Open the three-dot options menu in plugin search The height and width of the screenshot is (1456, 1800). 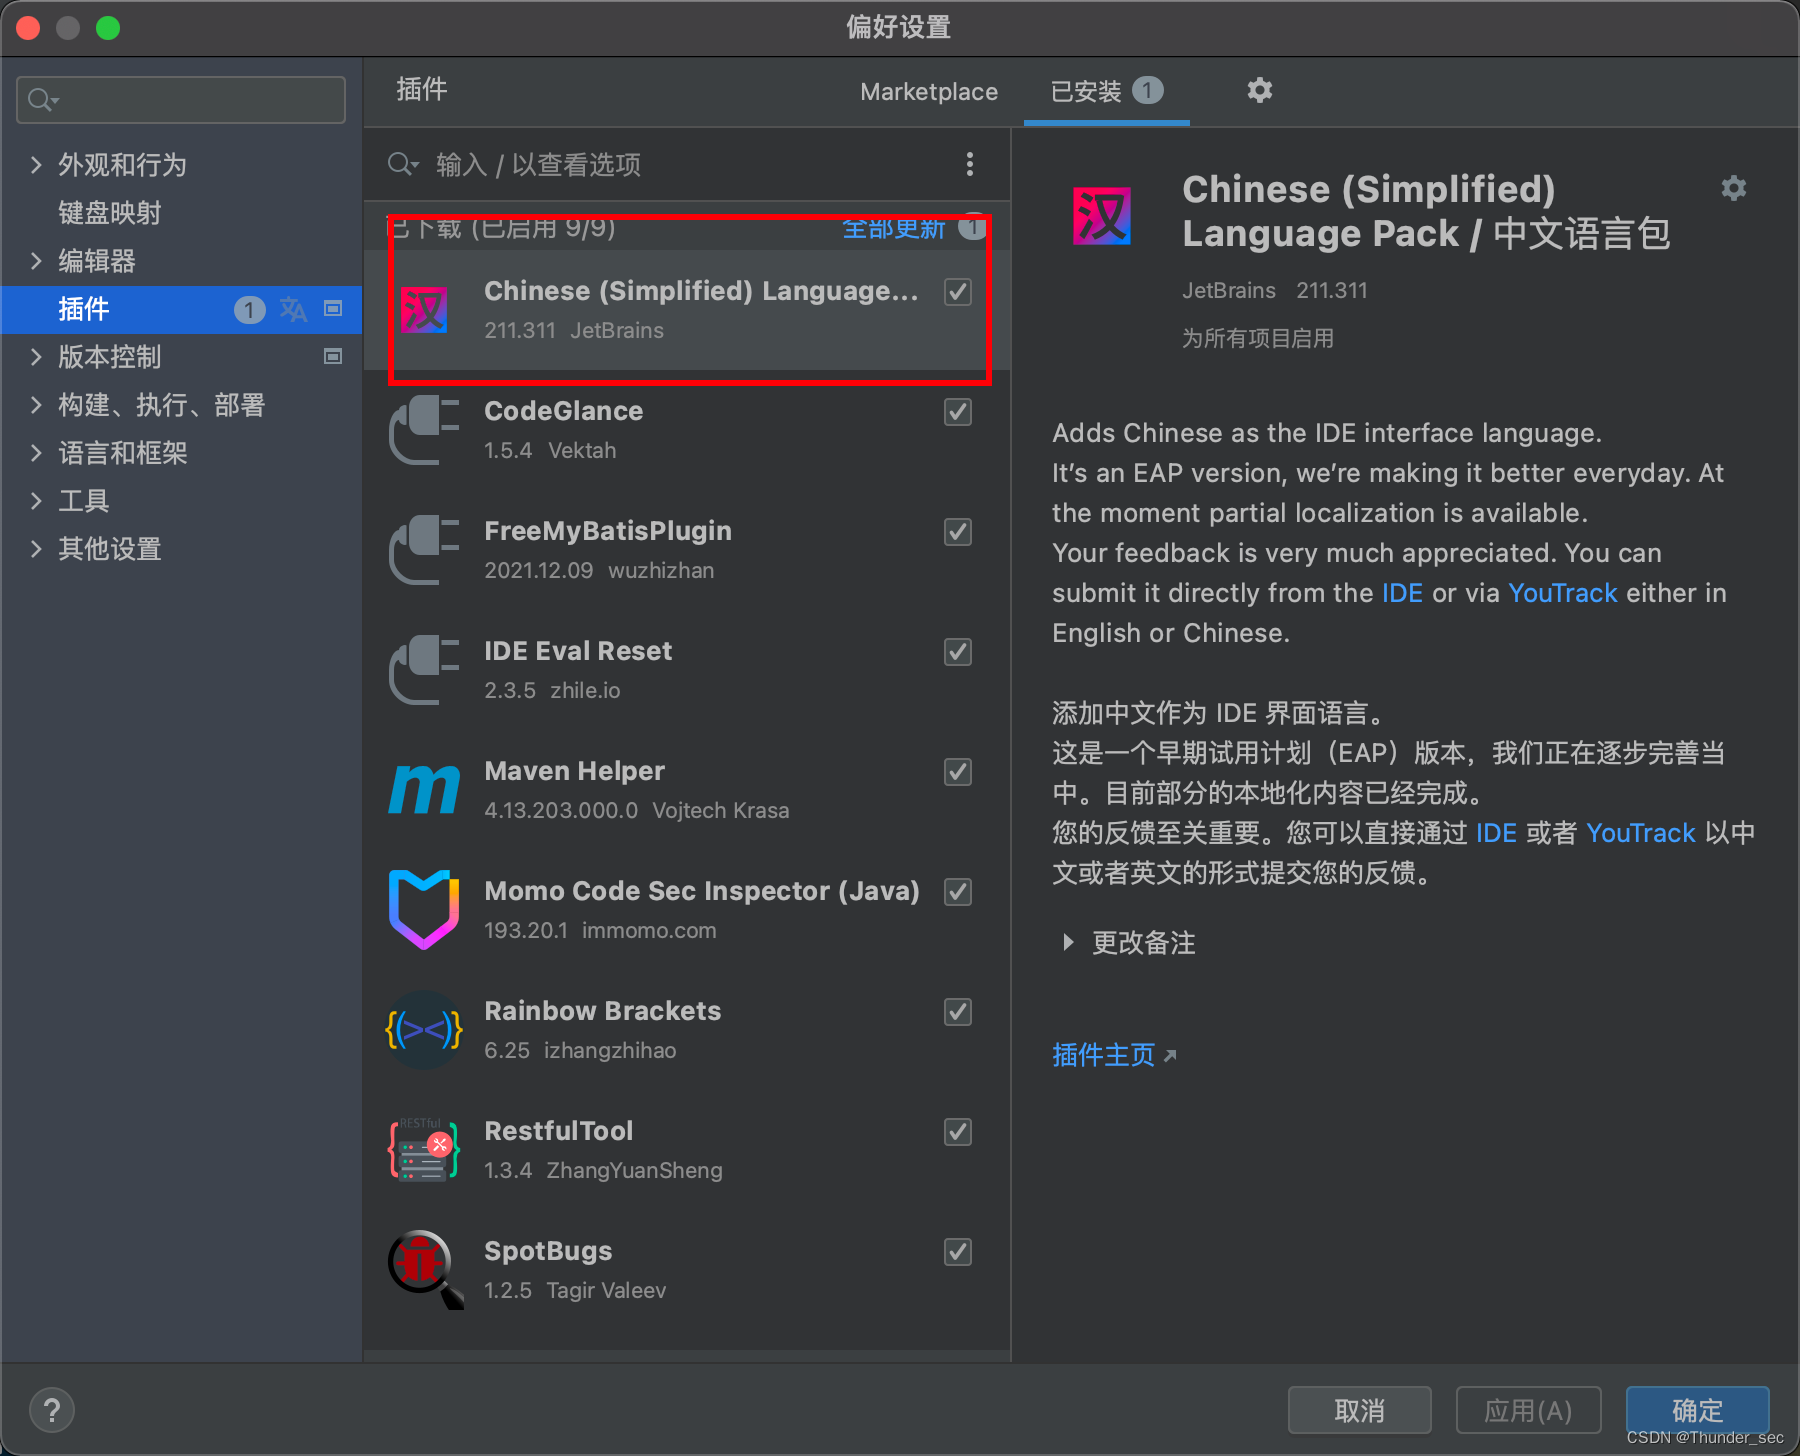tap(969, 164)
